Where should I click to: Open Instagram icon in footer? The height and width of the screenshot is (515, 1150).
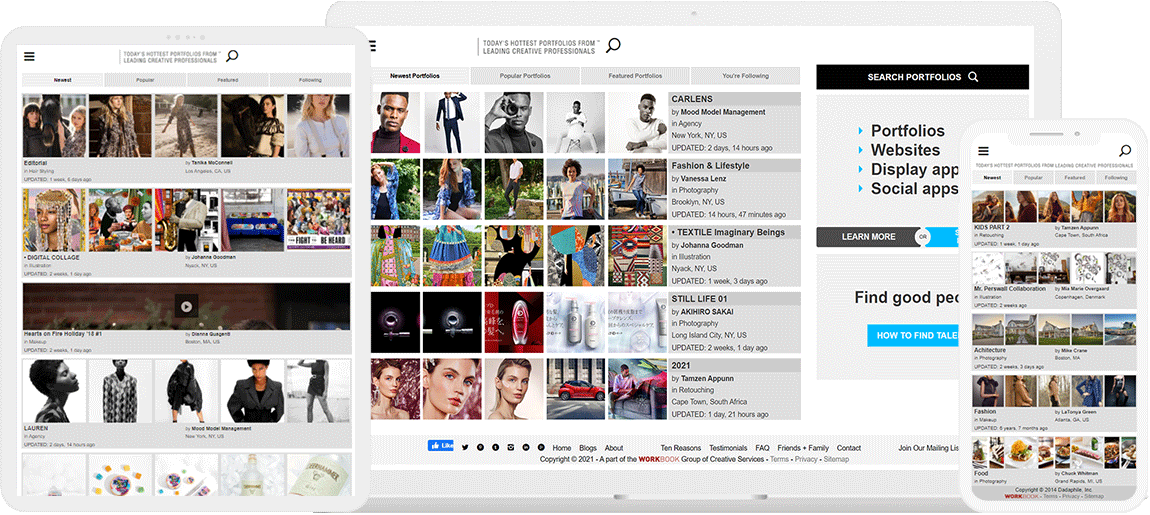(x=511, y=447)
